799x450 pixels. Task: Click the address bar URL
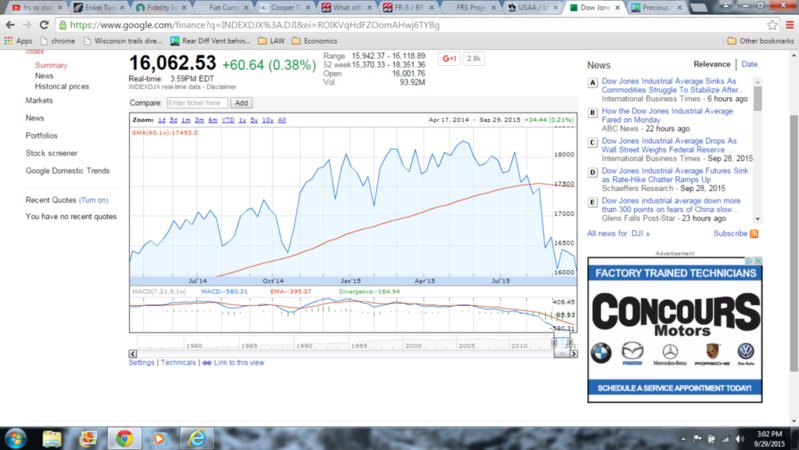click(x=254, y=25)
